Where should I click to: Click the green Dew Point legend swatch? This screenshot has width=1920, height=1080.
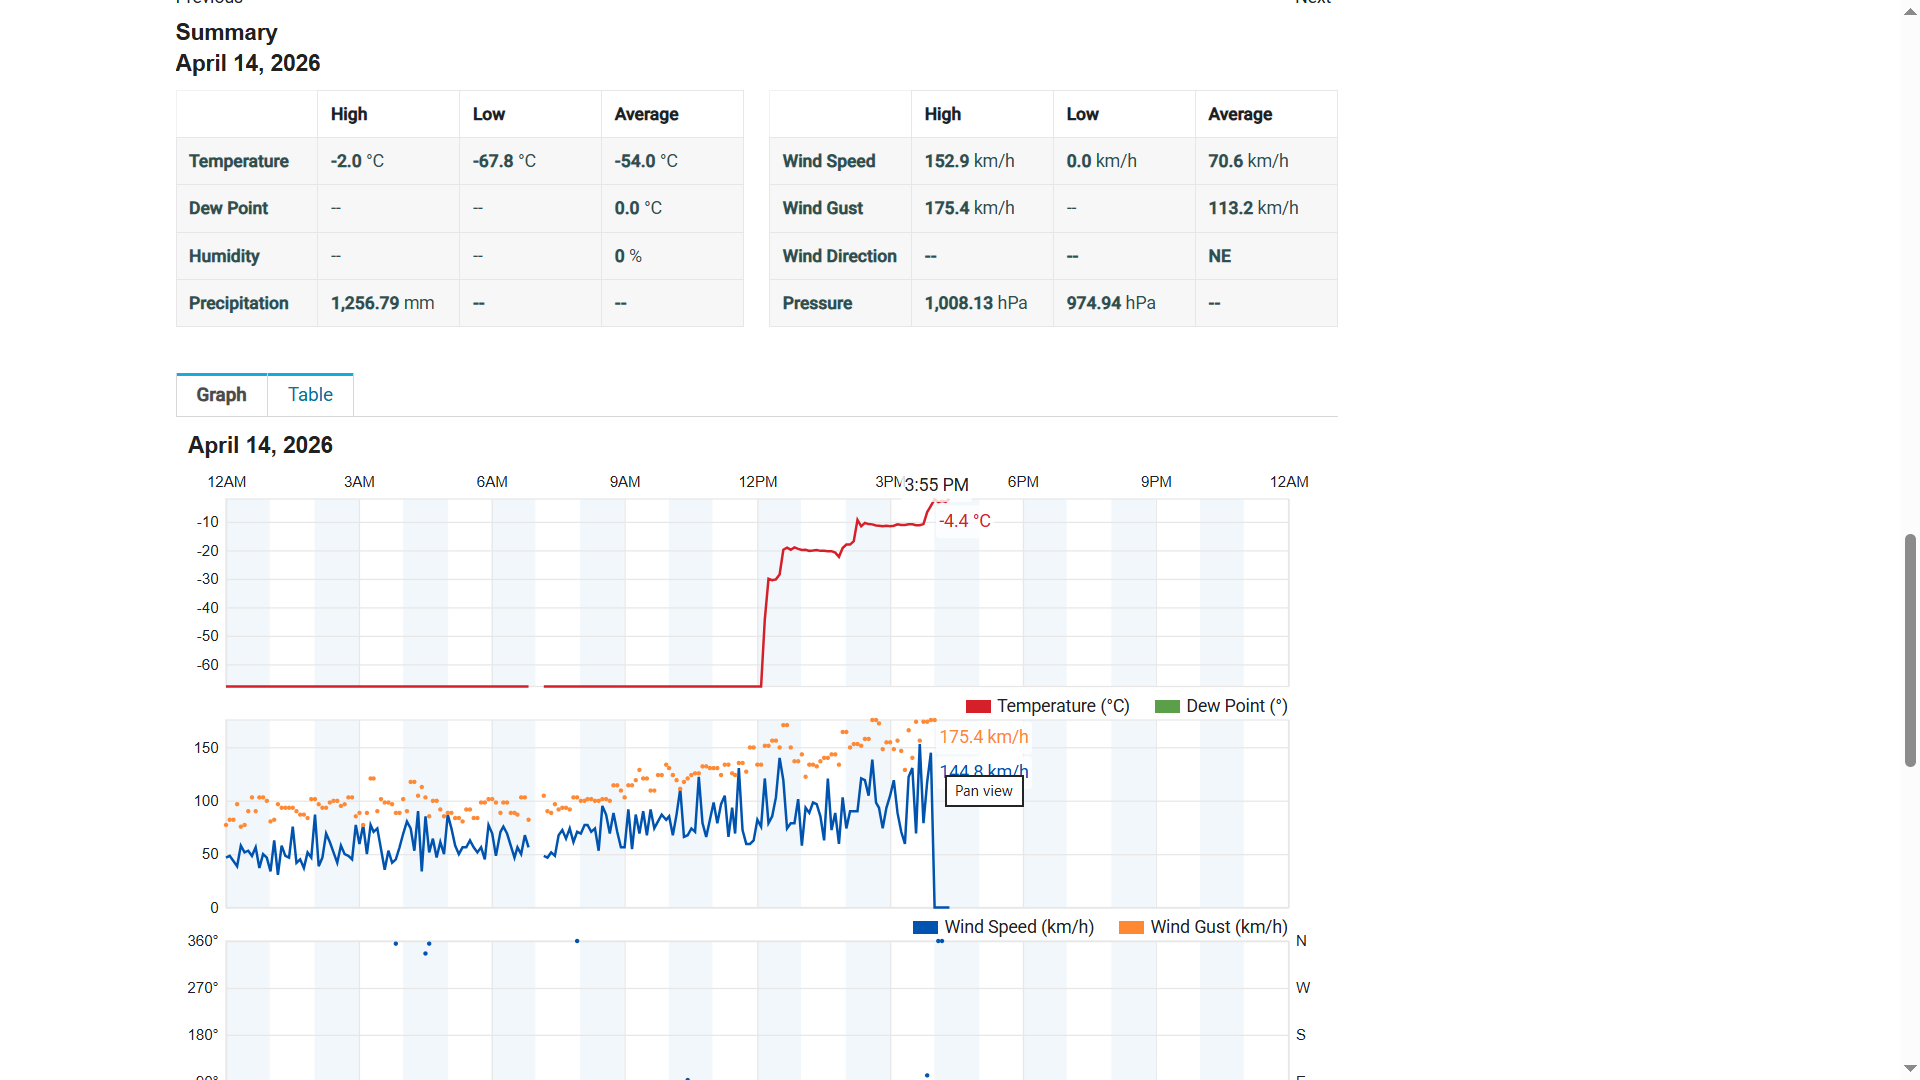pos(1167,706)
